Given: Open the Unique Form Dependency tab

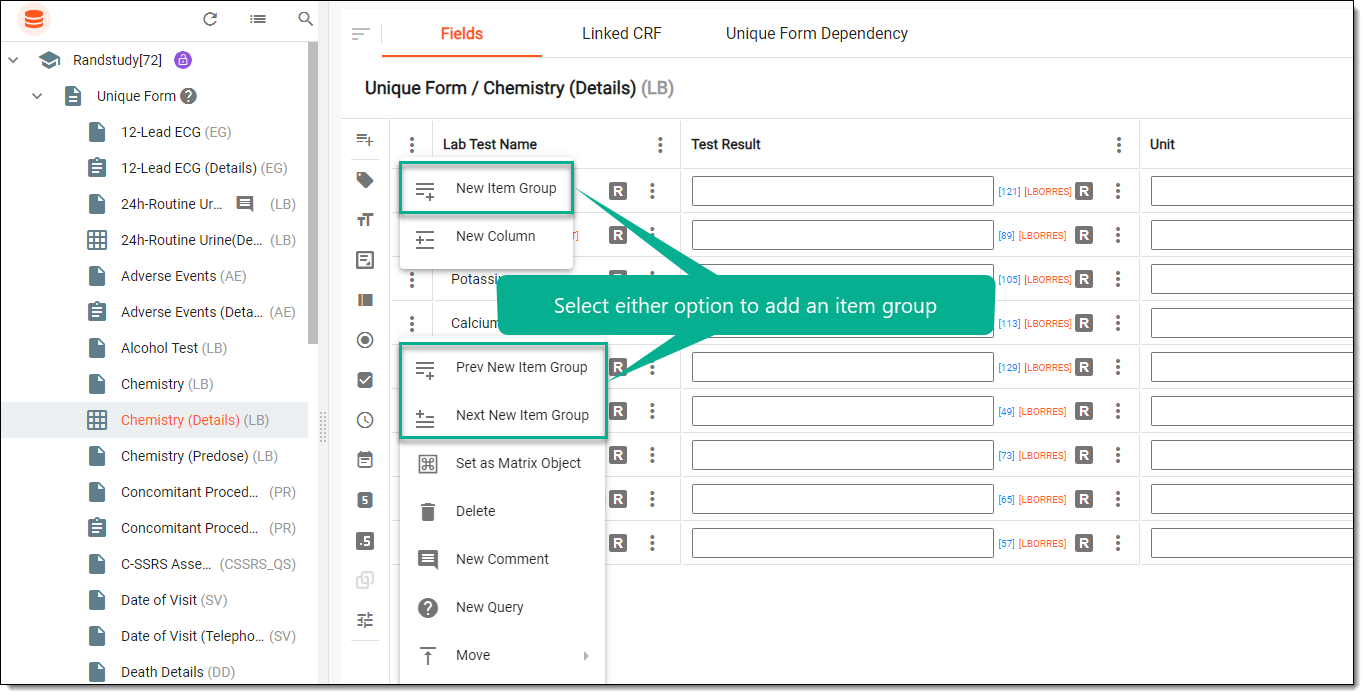Looking at the screenshot, I should click(817, 34).
